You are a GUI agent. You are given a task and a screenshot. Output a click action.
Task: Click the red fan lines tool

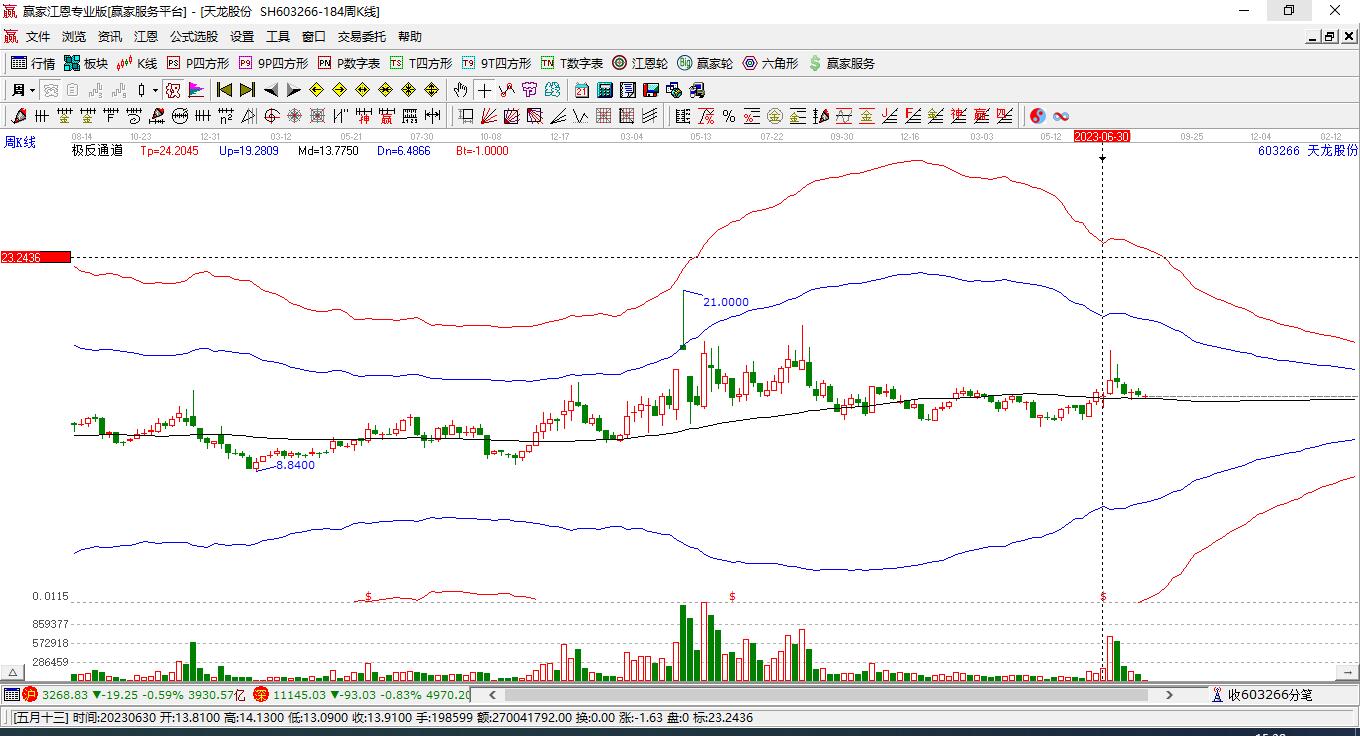point(488,116)
